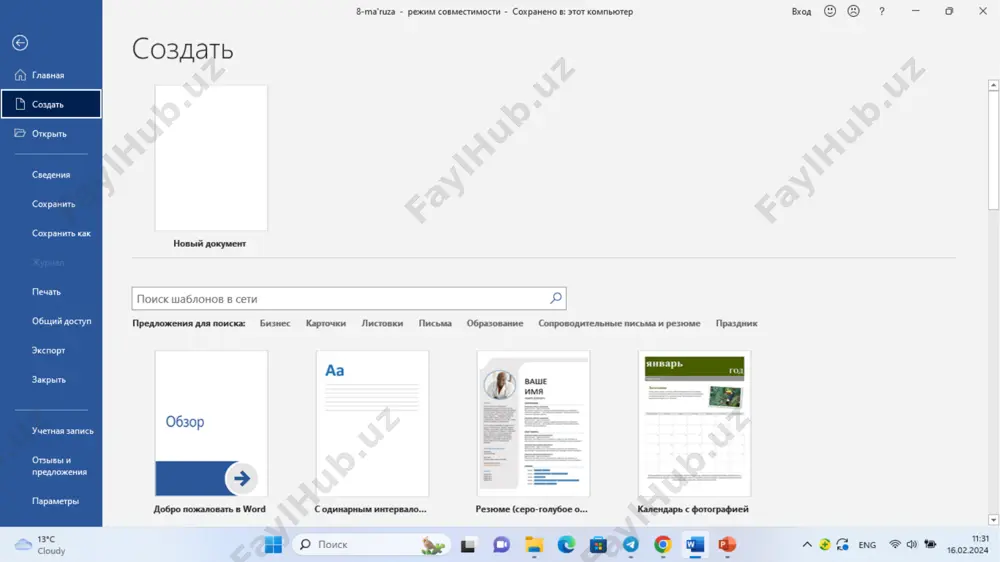Image resolution: width=1000 pixels, height=562 pixels.
Task: Click the battery tray icon
Action: (930, 545)
